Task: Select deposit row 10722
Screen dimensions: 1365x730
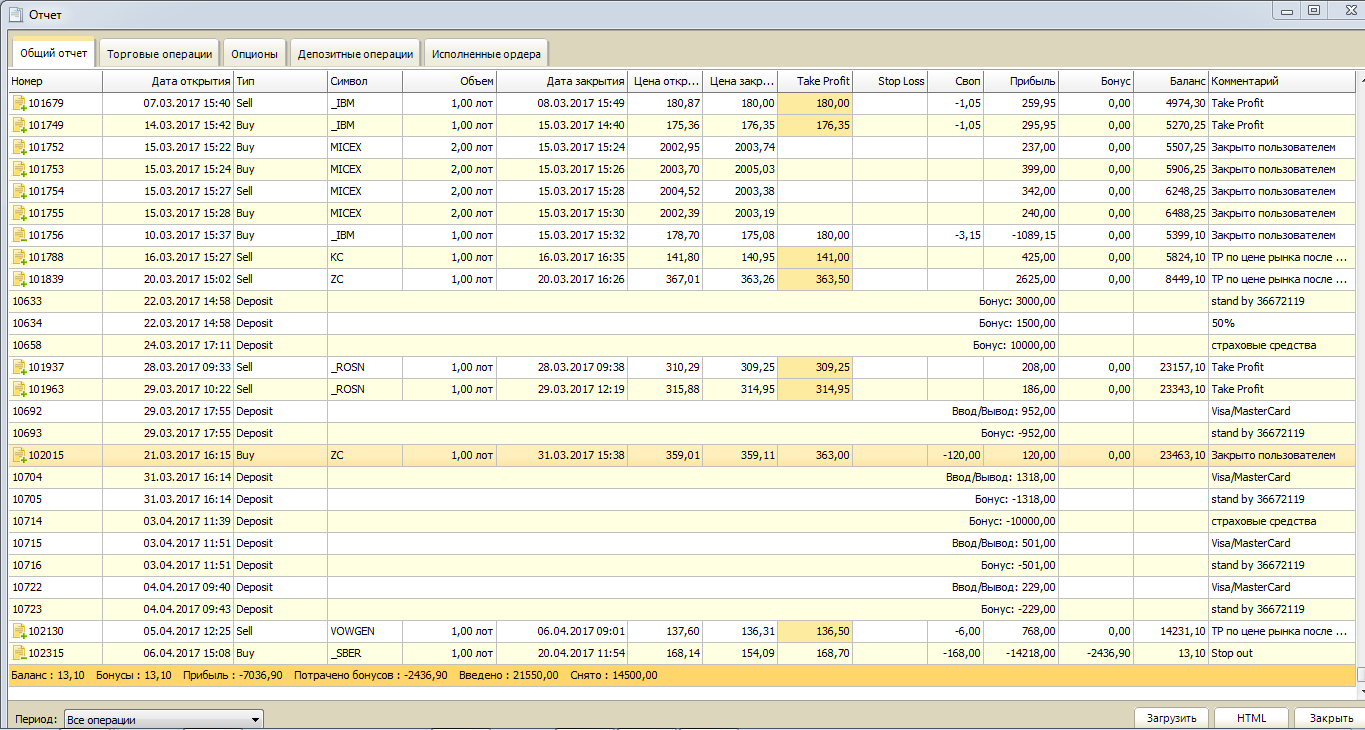Action: (x=681, y=587)
